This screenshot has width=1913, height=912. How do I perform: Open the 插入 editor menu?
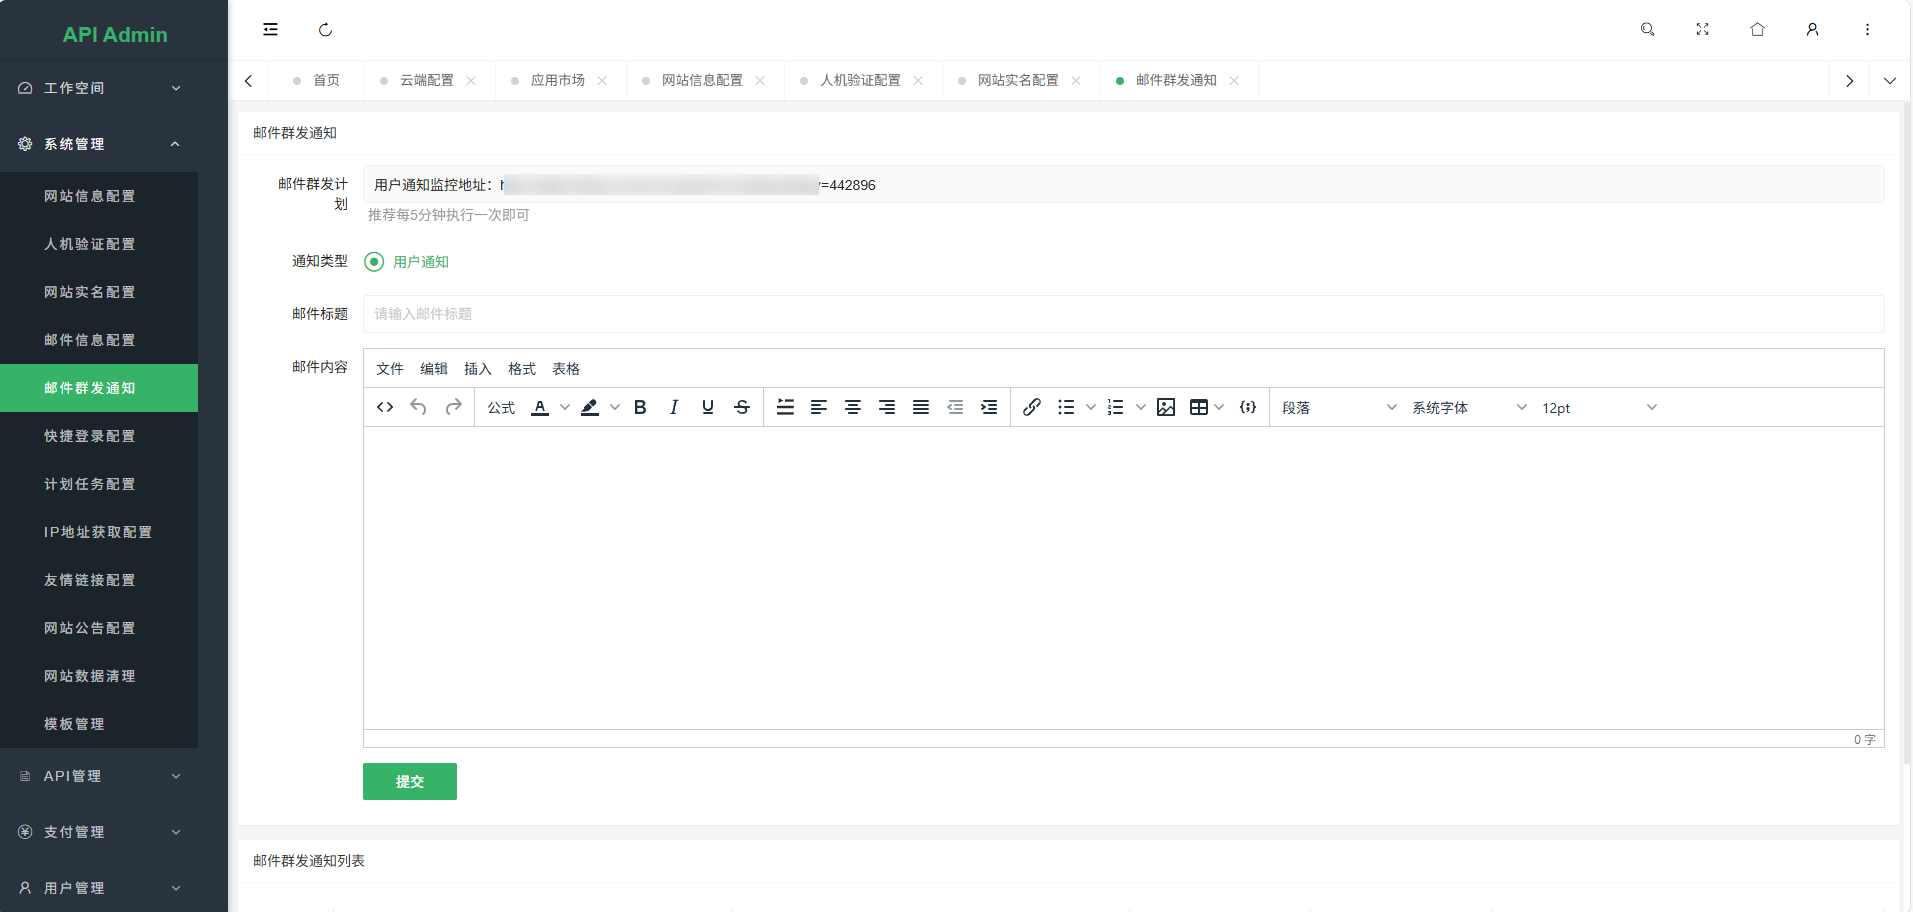coord(478,369)
